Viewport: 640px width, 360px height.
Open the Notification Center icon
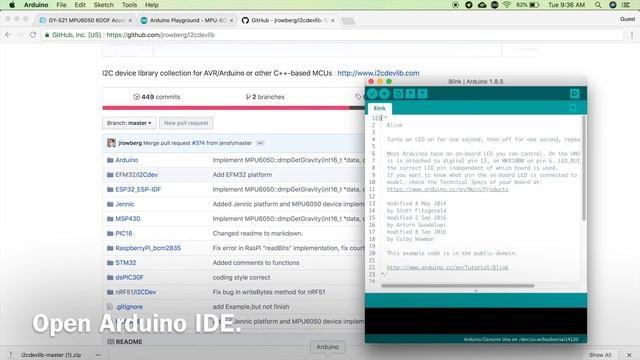[x=626, y=5]
